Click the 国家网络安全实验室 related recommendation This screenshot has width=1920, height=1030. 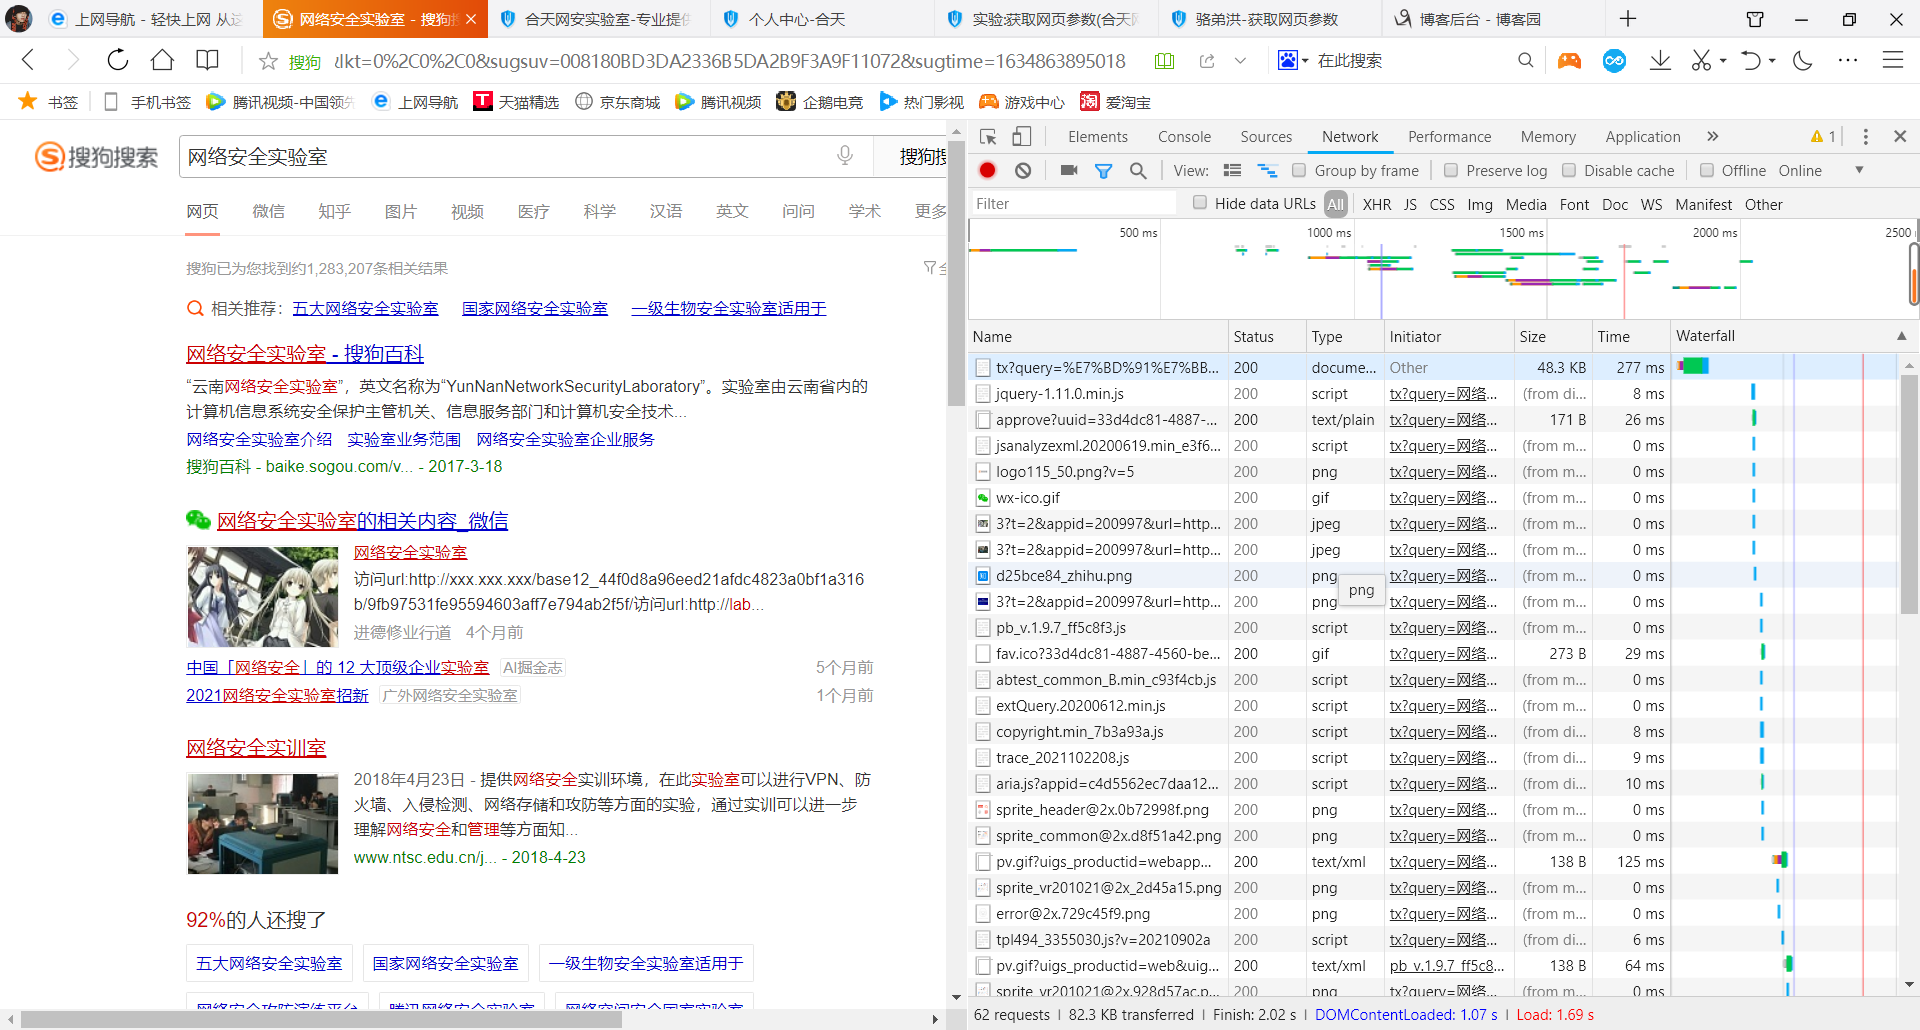pyautogui.click(x=535, y=308)
